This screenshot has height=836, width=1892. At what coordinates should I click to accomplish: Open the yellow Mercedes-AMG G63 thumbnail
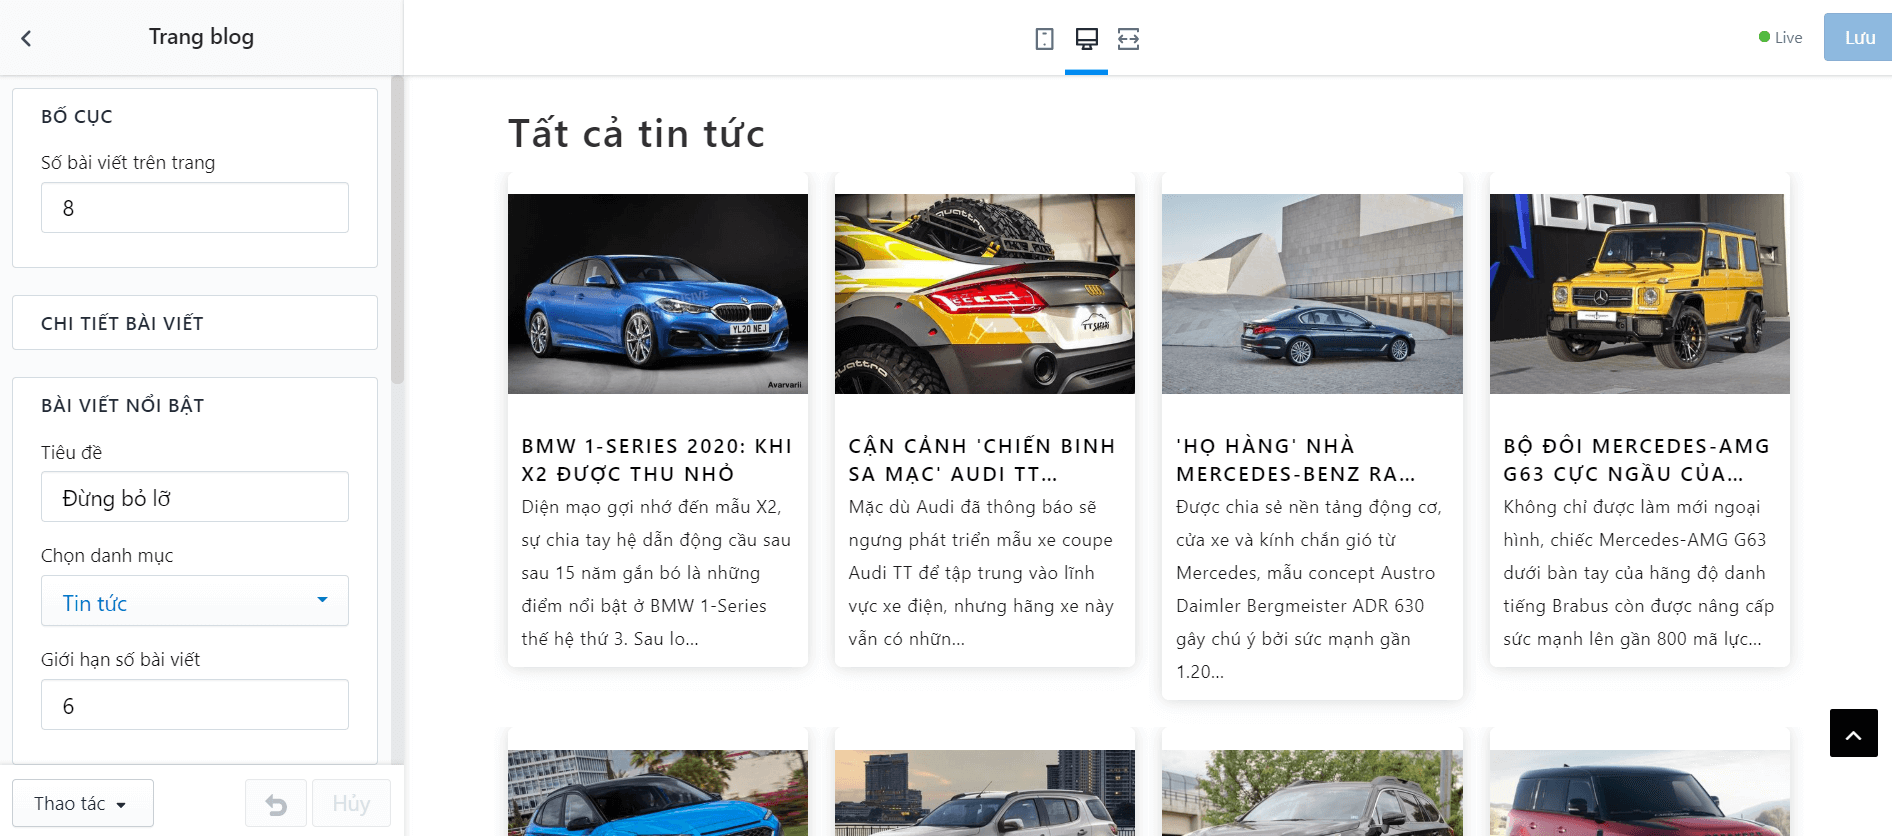pos(1640,294)
